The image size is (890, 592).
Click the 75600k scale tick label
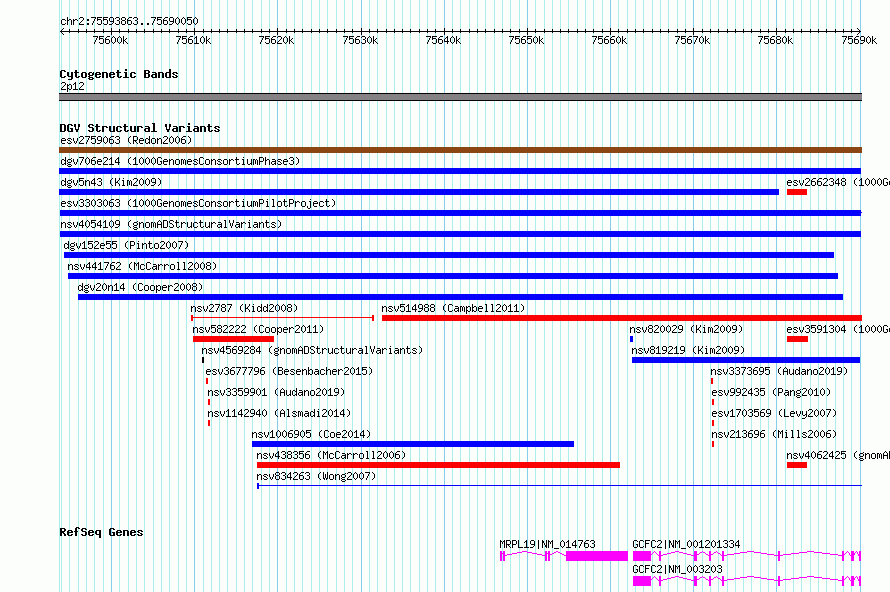coord(110,40)
